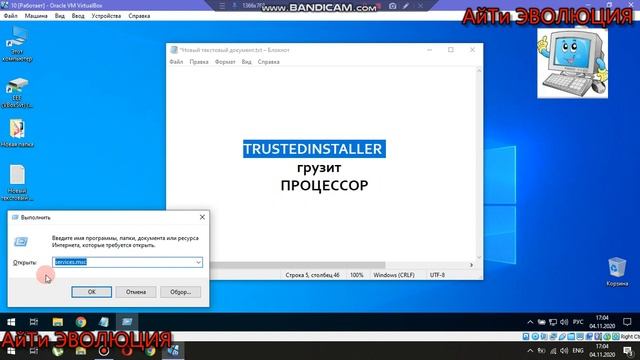The height and width of the screenshot is (360, 640).
Task: Click the host tray volume icon beside ENG
Action: [564, 351]
